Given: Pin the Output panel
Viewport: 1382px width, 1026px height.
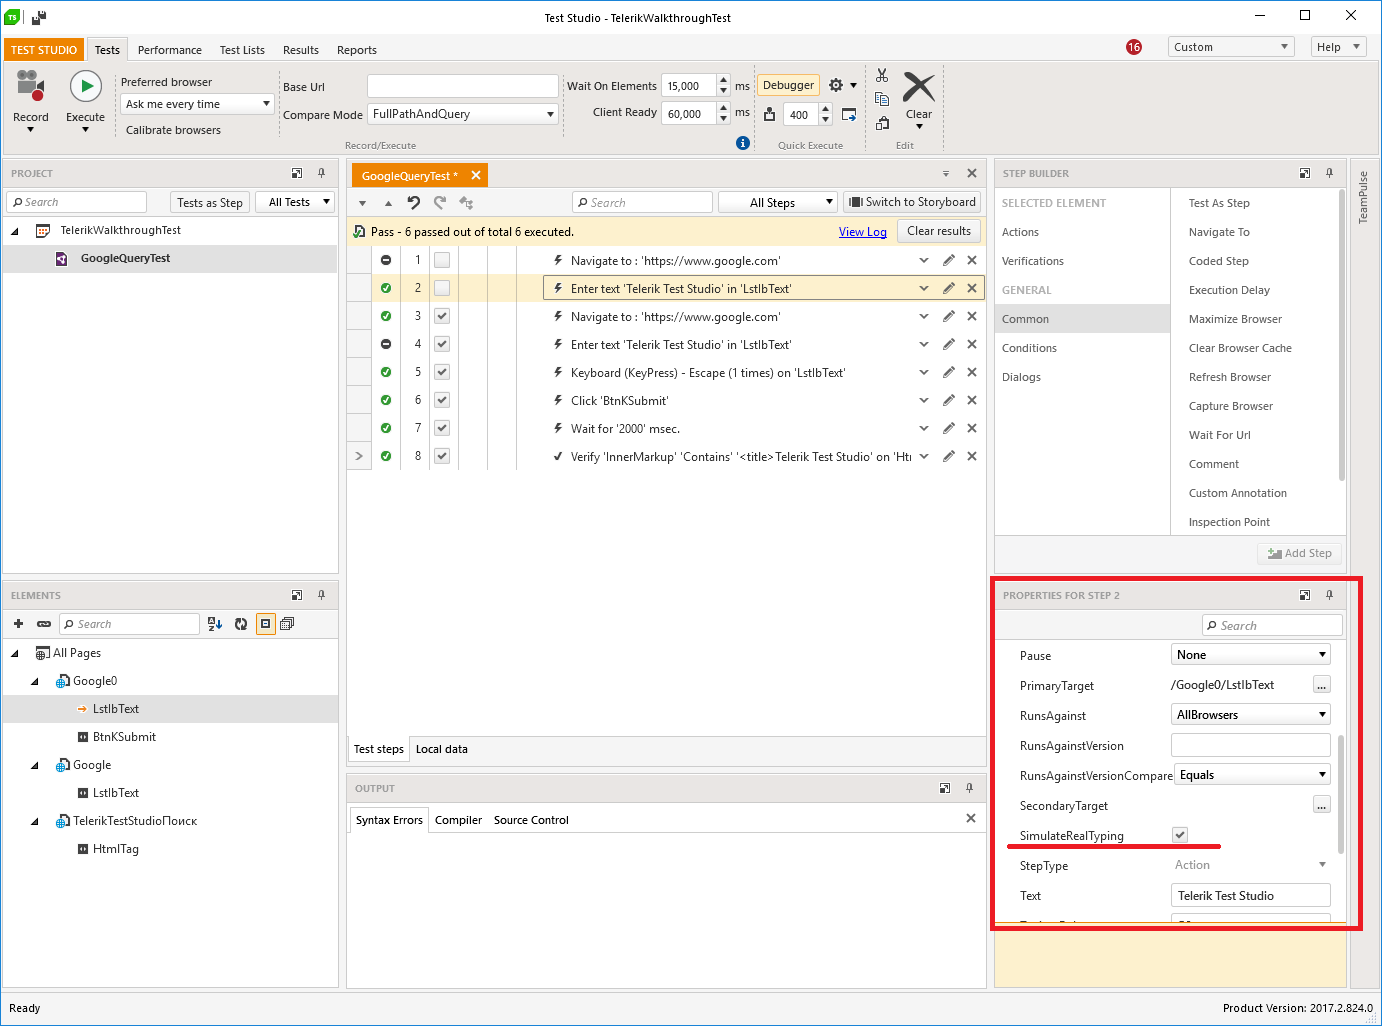Looking at the screenshot, I should (969, 788).
